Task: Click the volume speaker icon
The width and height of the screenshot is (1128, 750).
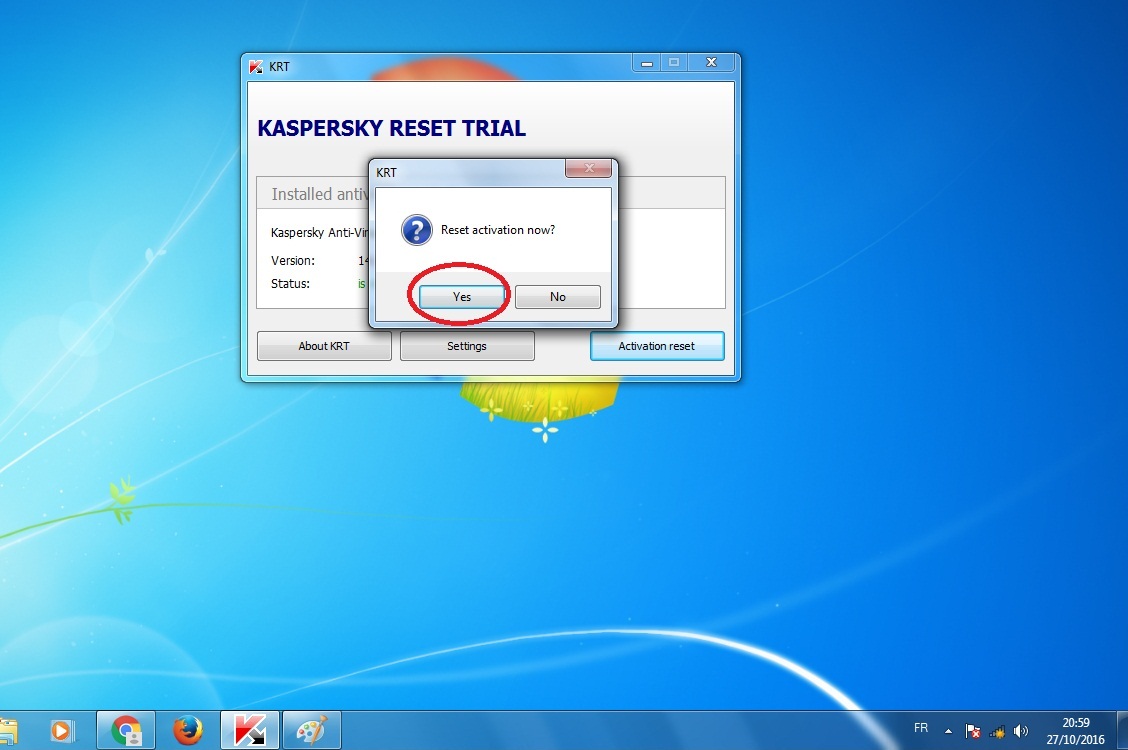Action: point(1020,731)
